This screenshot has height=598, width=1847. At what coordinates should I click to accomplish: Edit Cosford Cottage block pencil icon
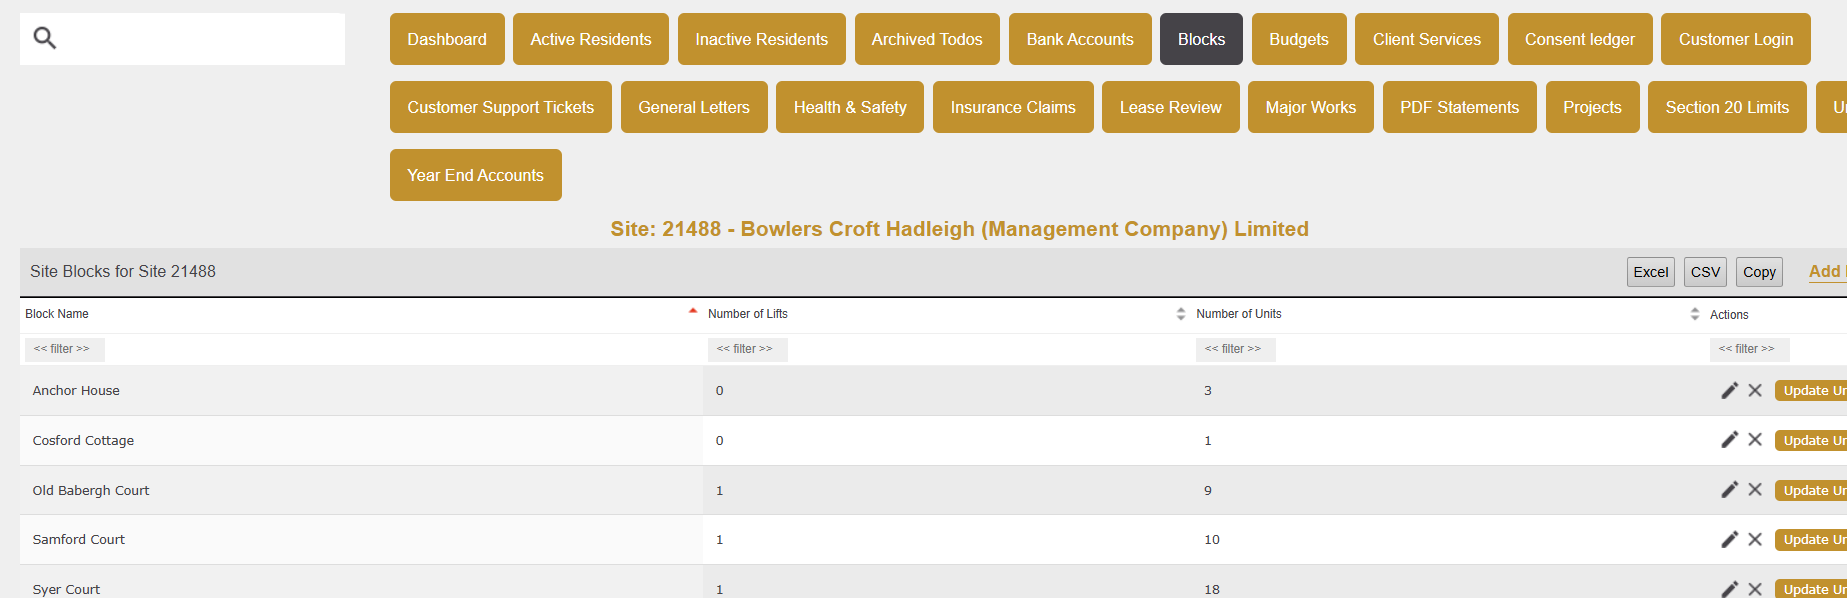(x=1729, y=440)
